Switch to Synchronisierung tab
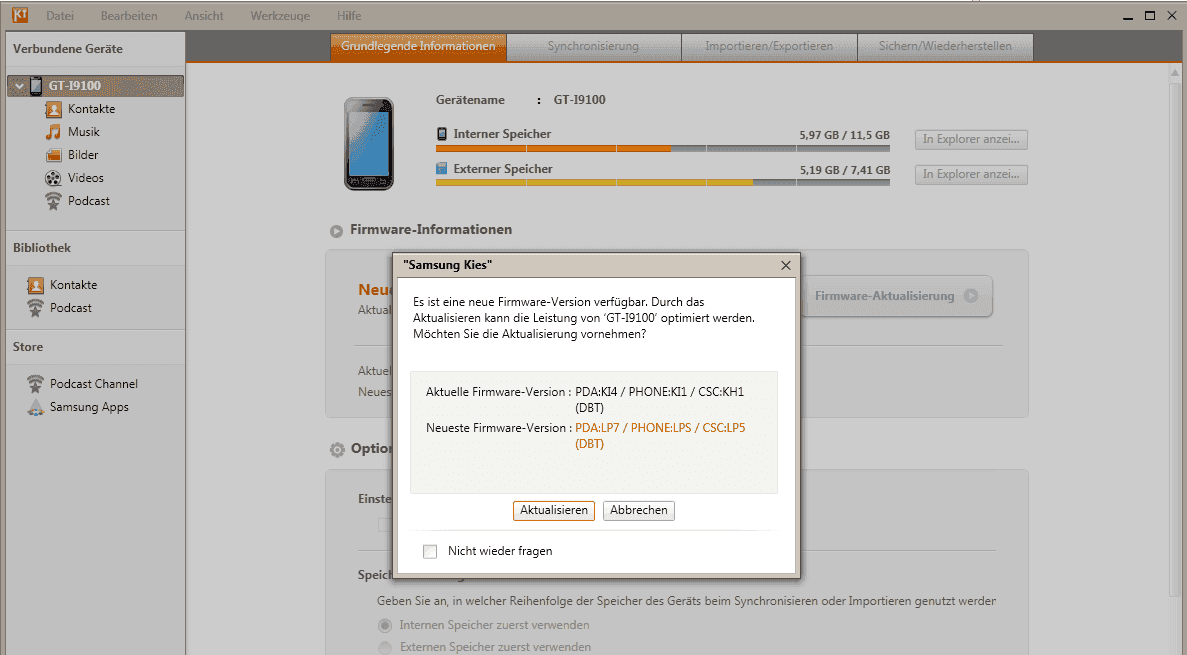Viewport: 1187px width, 655px height. tap(594, 46)
